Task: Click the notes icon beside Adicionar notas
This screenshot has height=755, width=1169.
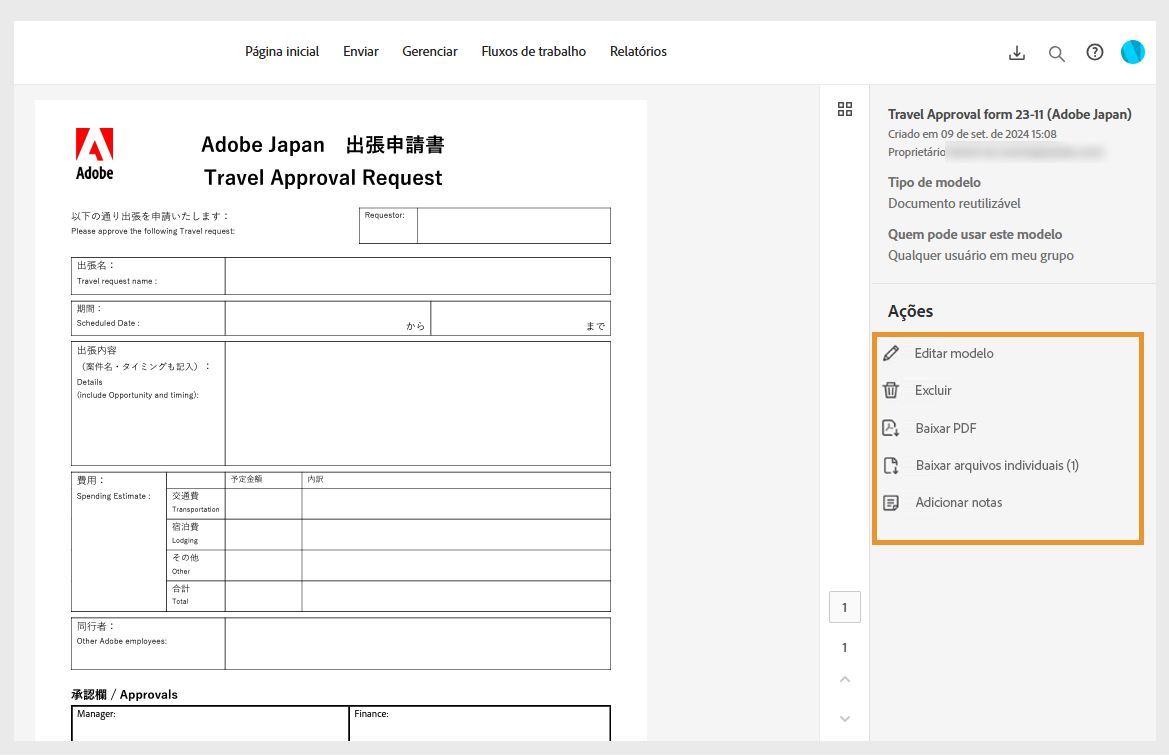Action: (x=891, y=502)
